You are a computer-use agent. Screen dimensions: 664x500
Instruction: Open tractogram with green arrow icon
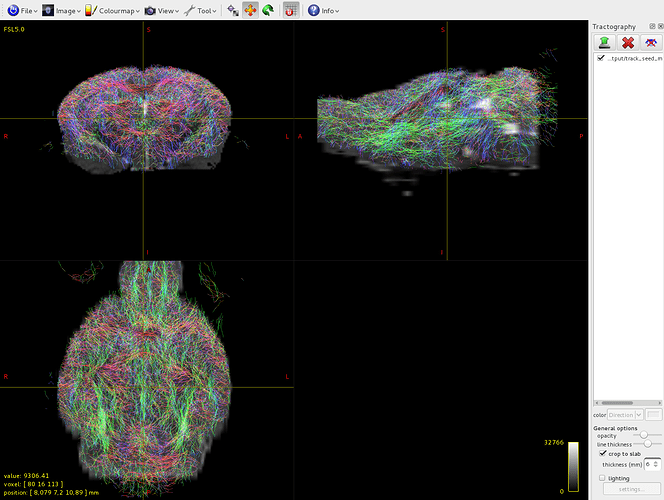pyautogui.click(x=604, y=42)
